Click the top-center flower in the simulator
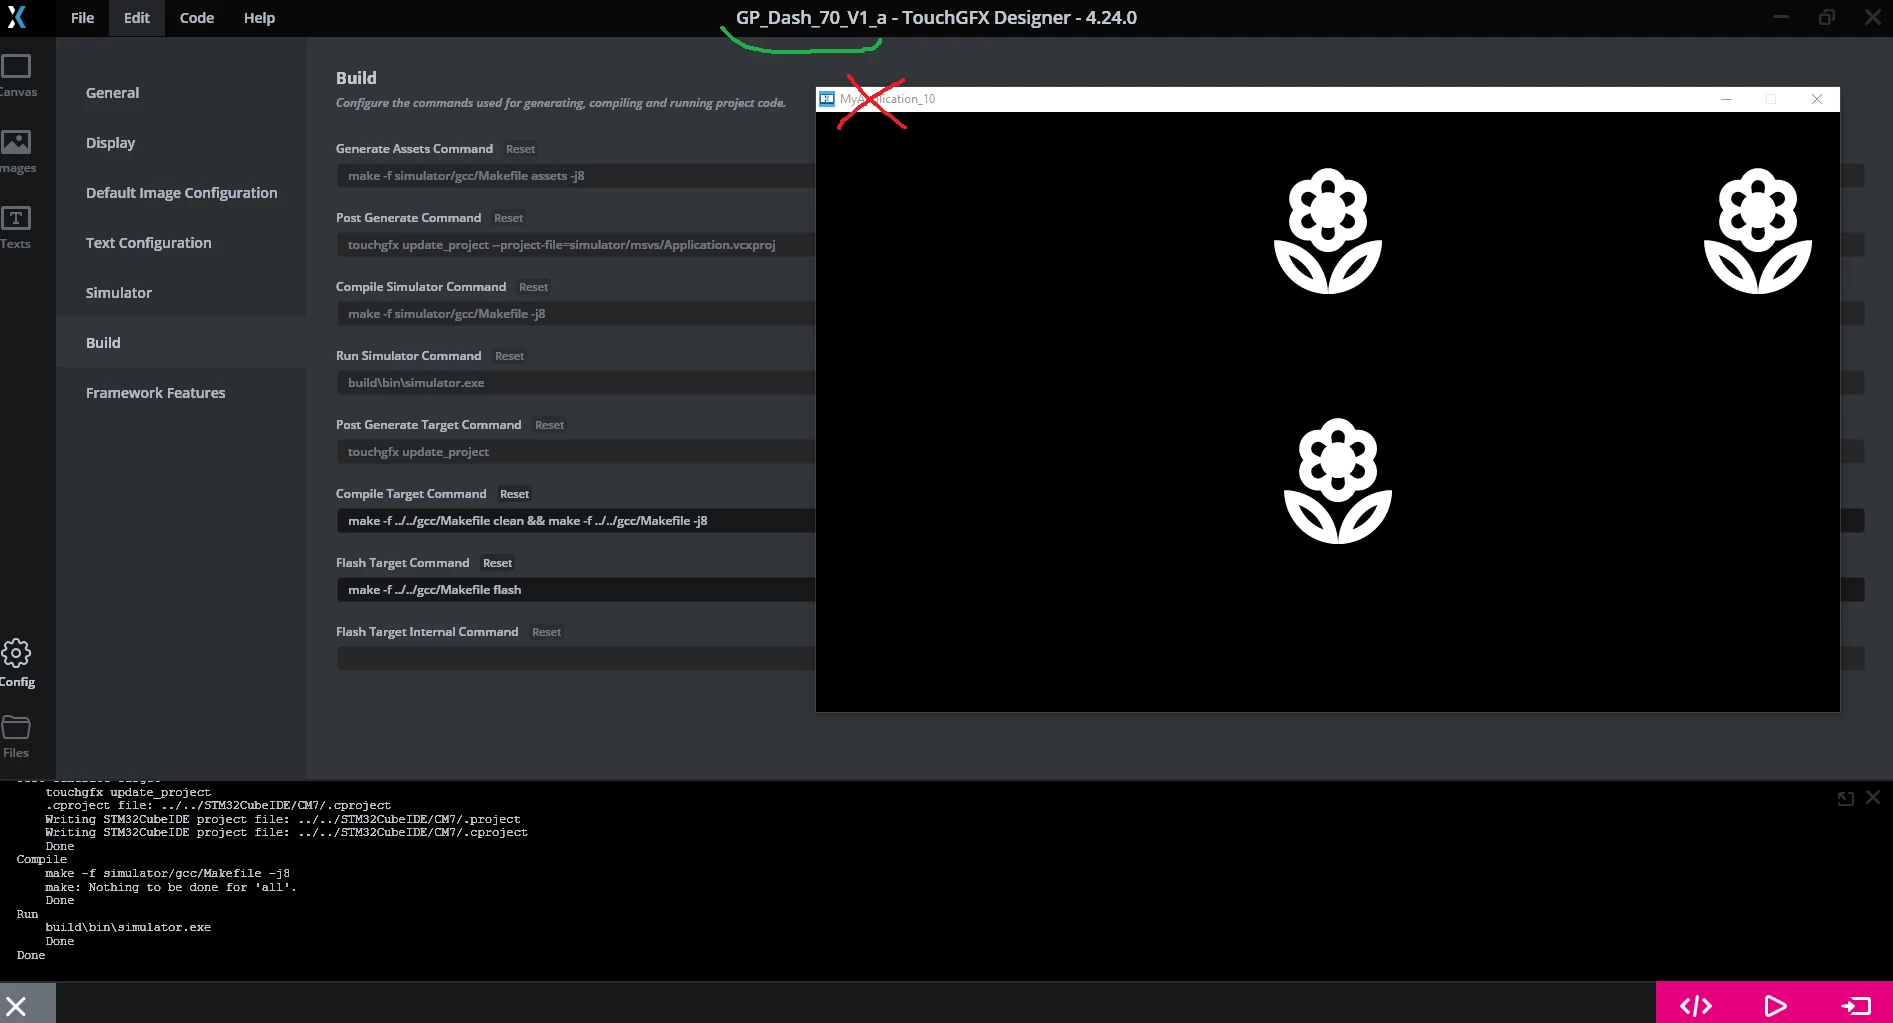The width and height of the screenshot is (1893, 1023). (1327, 231)
